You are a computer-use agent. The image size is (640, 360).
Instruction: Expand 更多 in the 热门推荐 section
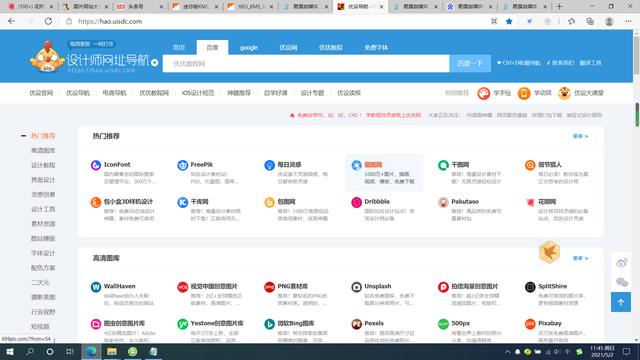[x=580, y=136]
